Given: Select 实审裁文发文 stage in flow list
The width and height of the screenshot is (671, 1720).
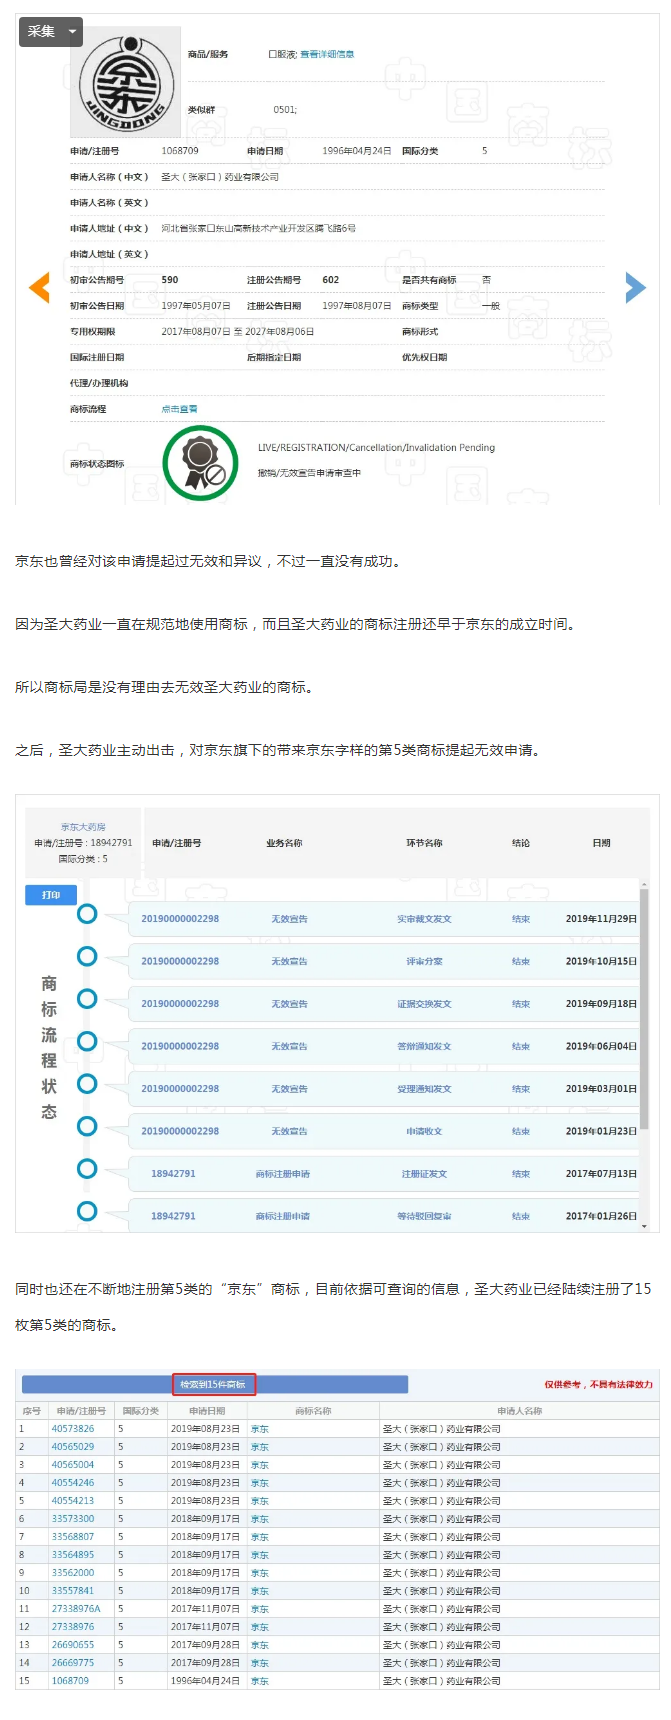Looking at the screenshot, I should [424, 919].
